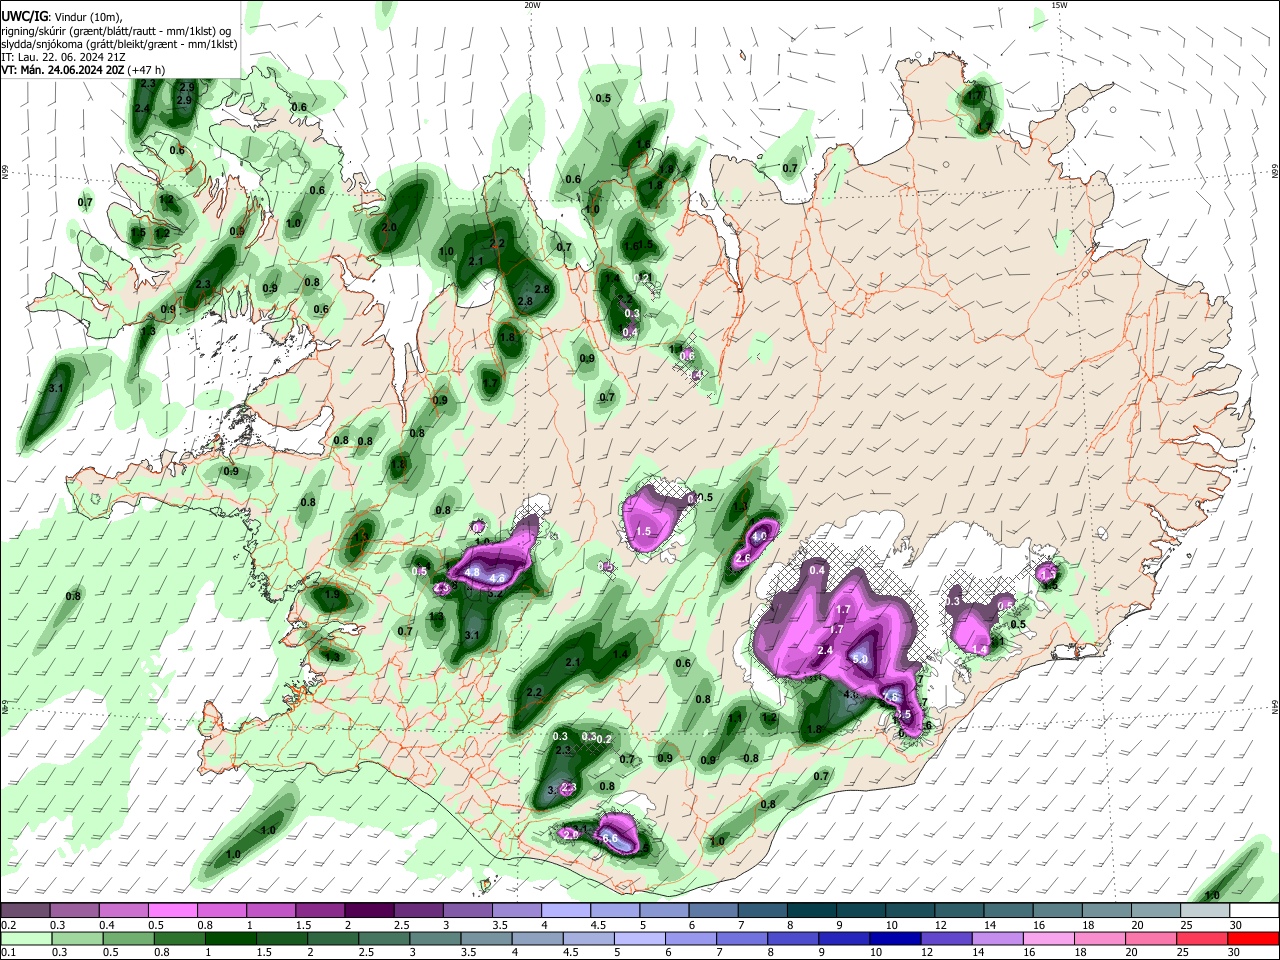
Task: Click the slydda/snjókoma snow description line
Action: pos(119,44)
